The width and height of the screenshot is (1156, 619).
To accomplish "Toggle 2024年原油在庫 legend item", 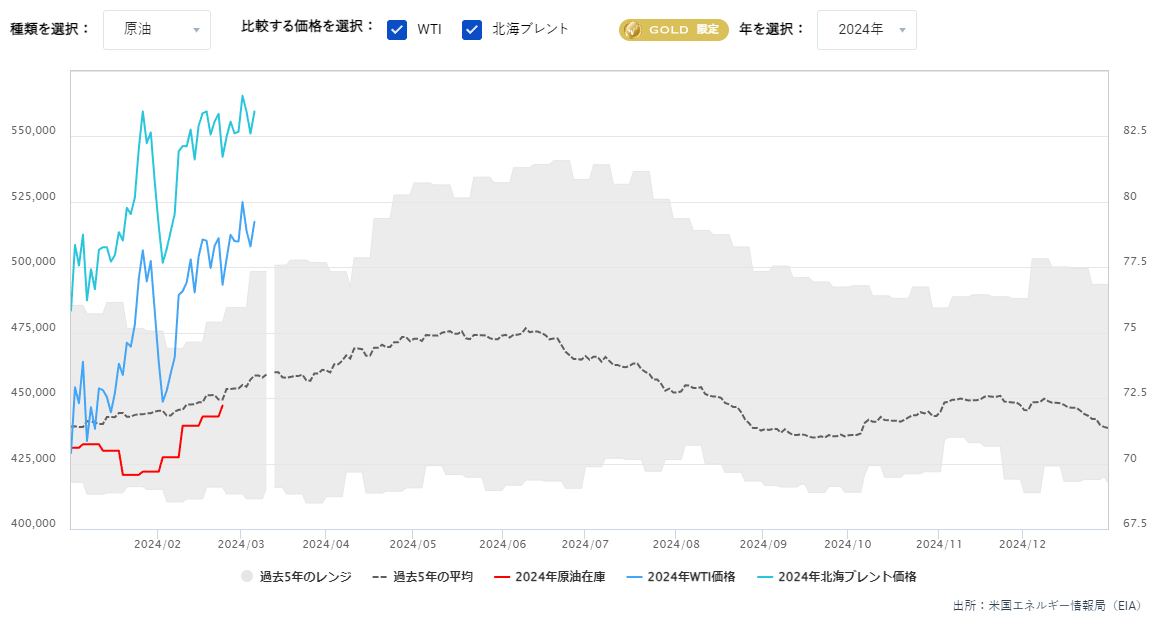I will pyautogui.click(x=549, y=576).
